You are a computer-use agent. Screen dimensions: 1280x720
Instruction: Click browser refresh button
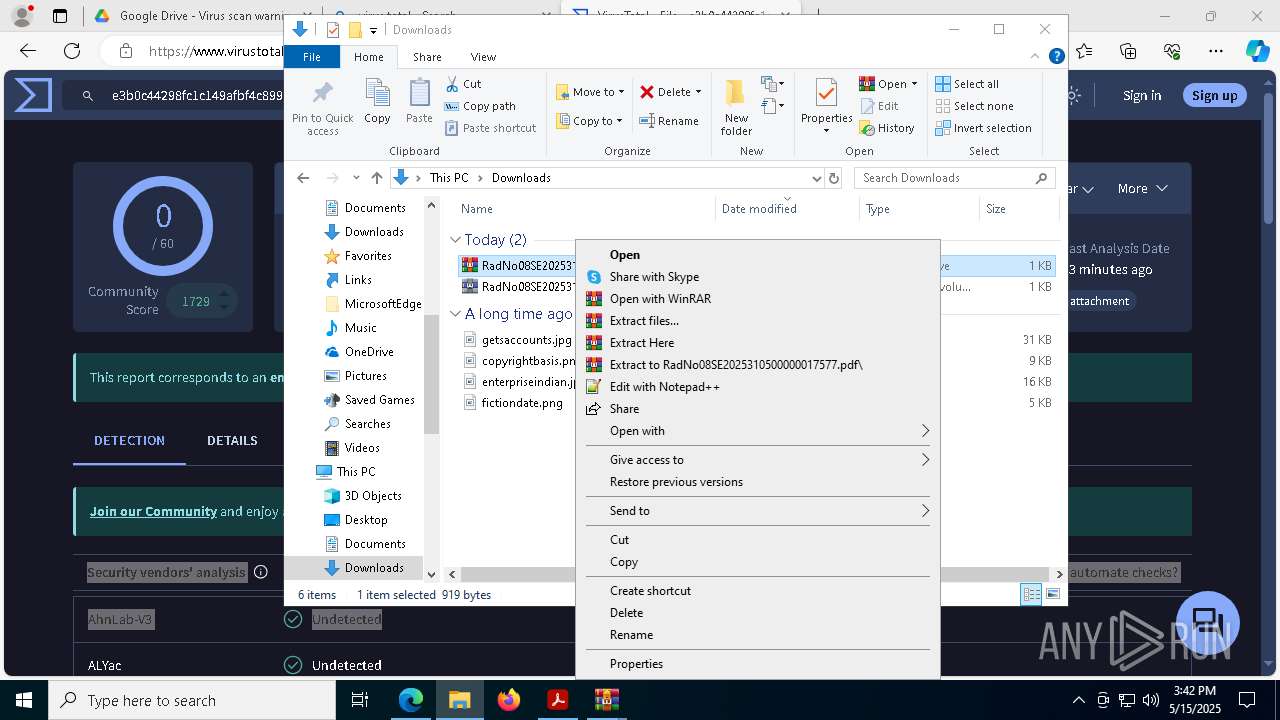[x=72, y=51]
